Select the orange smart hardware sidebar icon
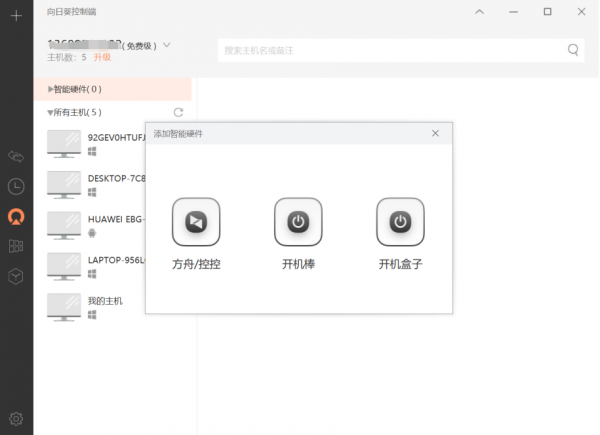Viewport: 600px width, 435px height. [x=16, y=216]
